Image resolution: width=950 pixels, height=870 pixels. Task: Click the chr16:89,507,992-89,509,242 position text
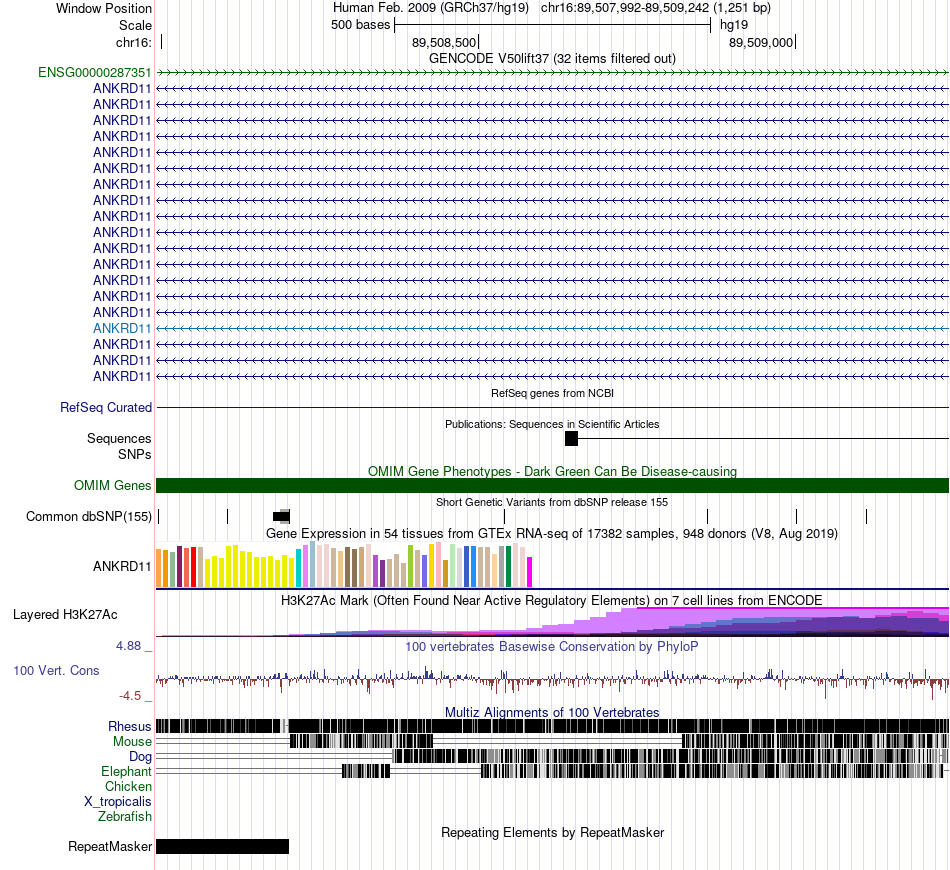point(656,8)
